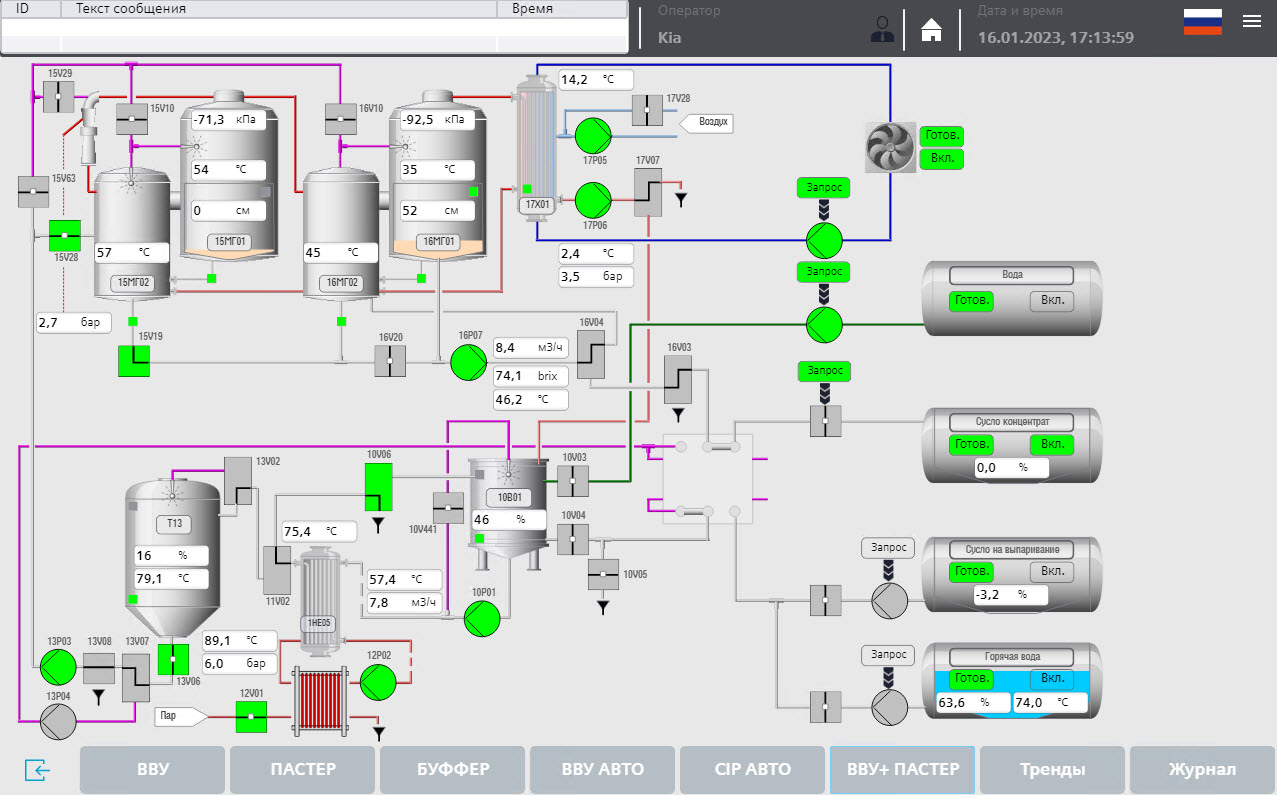
Task: Switch to the Тренды tab
Action: [x=1052, y=770]
